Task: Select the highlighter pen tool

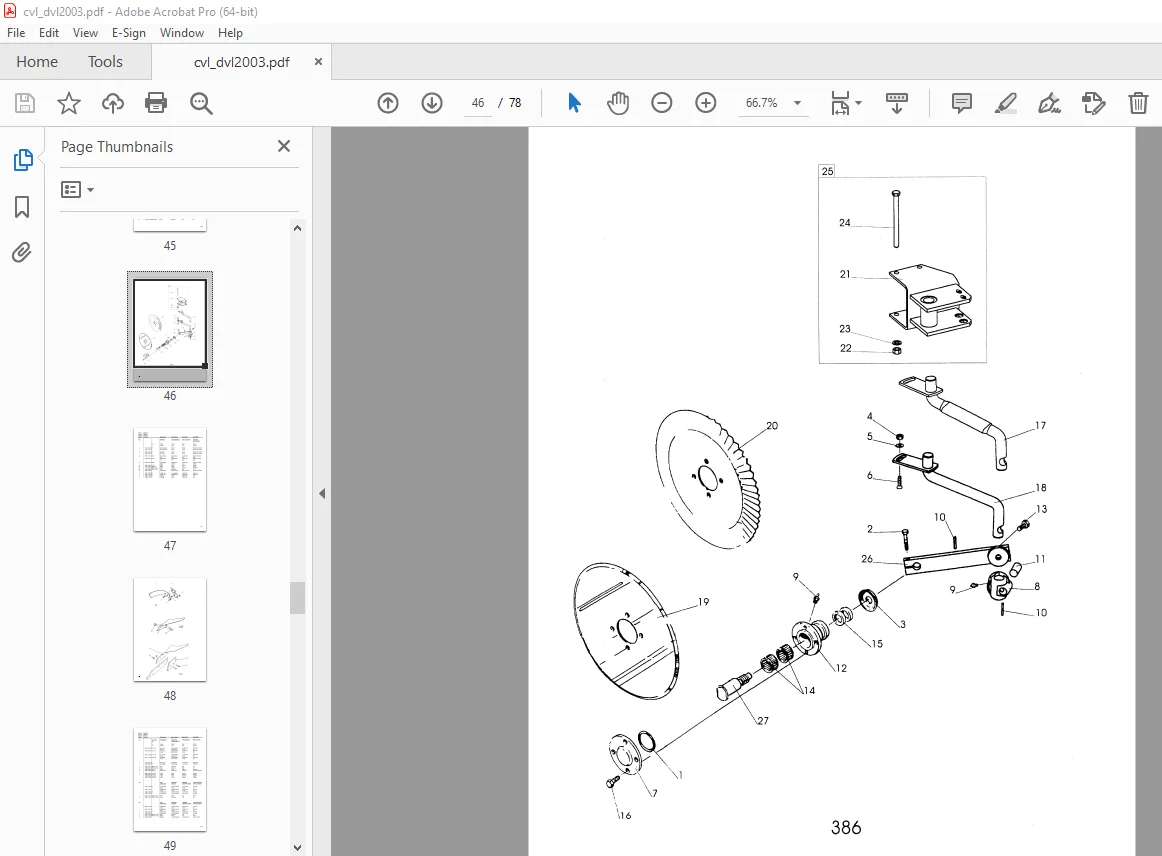Action: [1006, 103]
